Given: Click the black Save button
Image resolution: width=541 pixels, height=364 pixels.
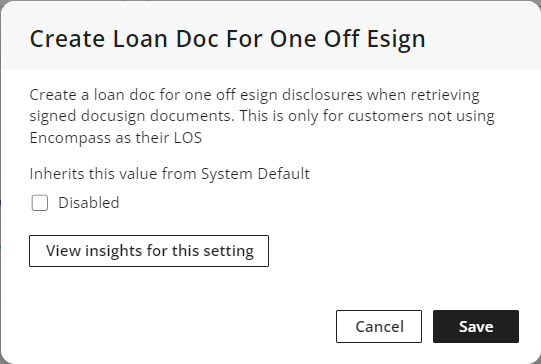Looking at the screenshot, I should pos(476,326).
